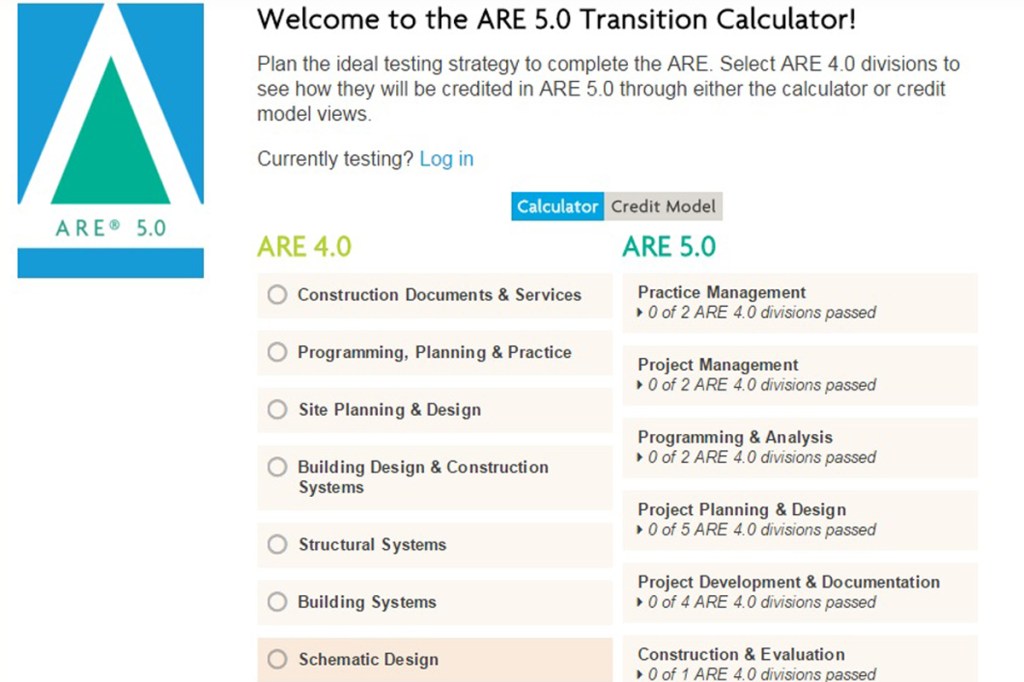Select Construction Documents & Services radio button
Image resolution: width=1024 pixels, height=682 pixels.
click(x=278, y=295)
